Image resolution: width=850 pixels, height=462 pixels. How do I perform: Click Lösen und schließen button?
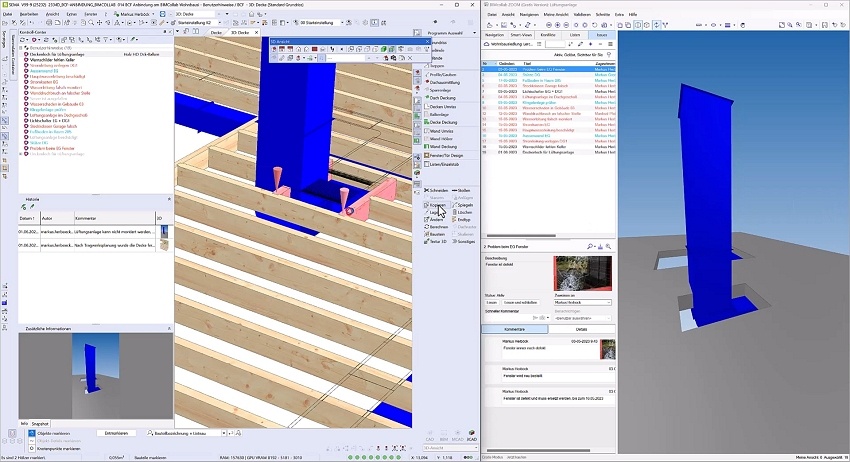click(520, 303)
